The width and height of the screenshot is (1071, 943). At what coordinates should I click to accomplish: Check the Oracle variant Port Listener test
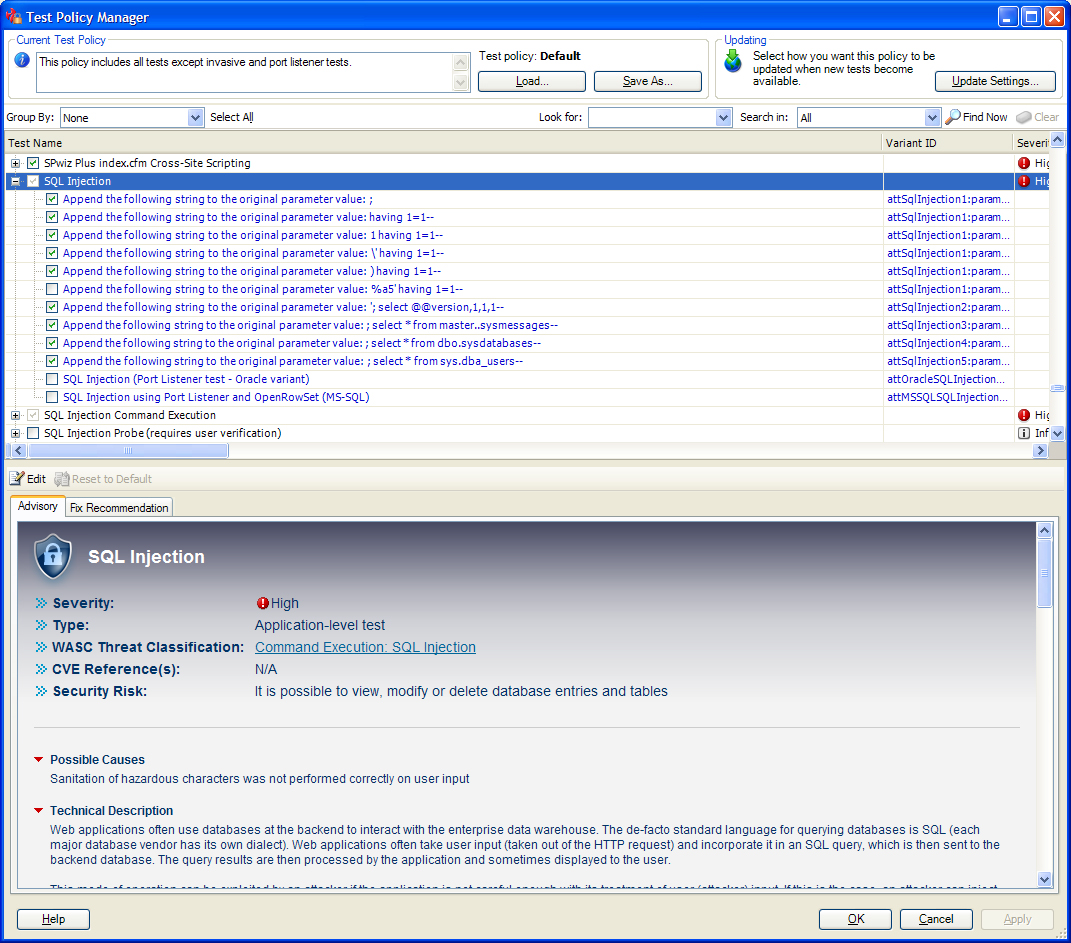[52, 379]
